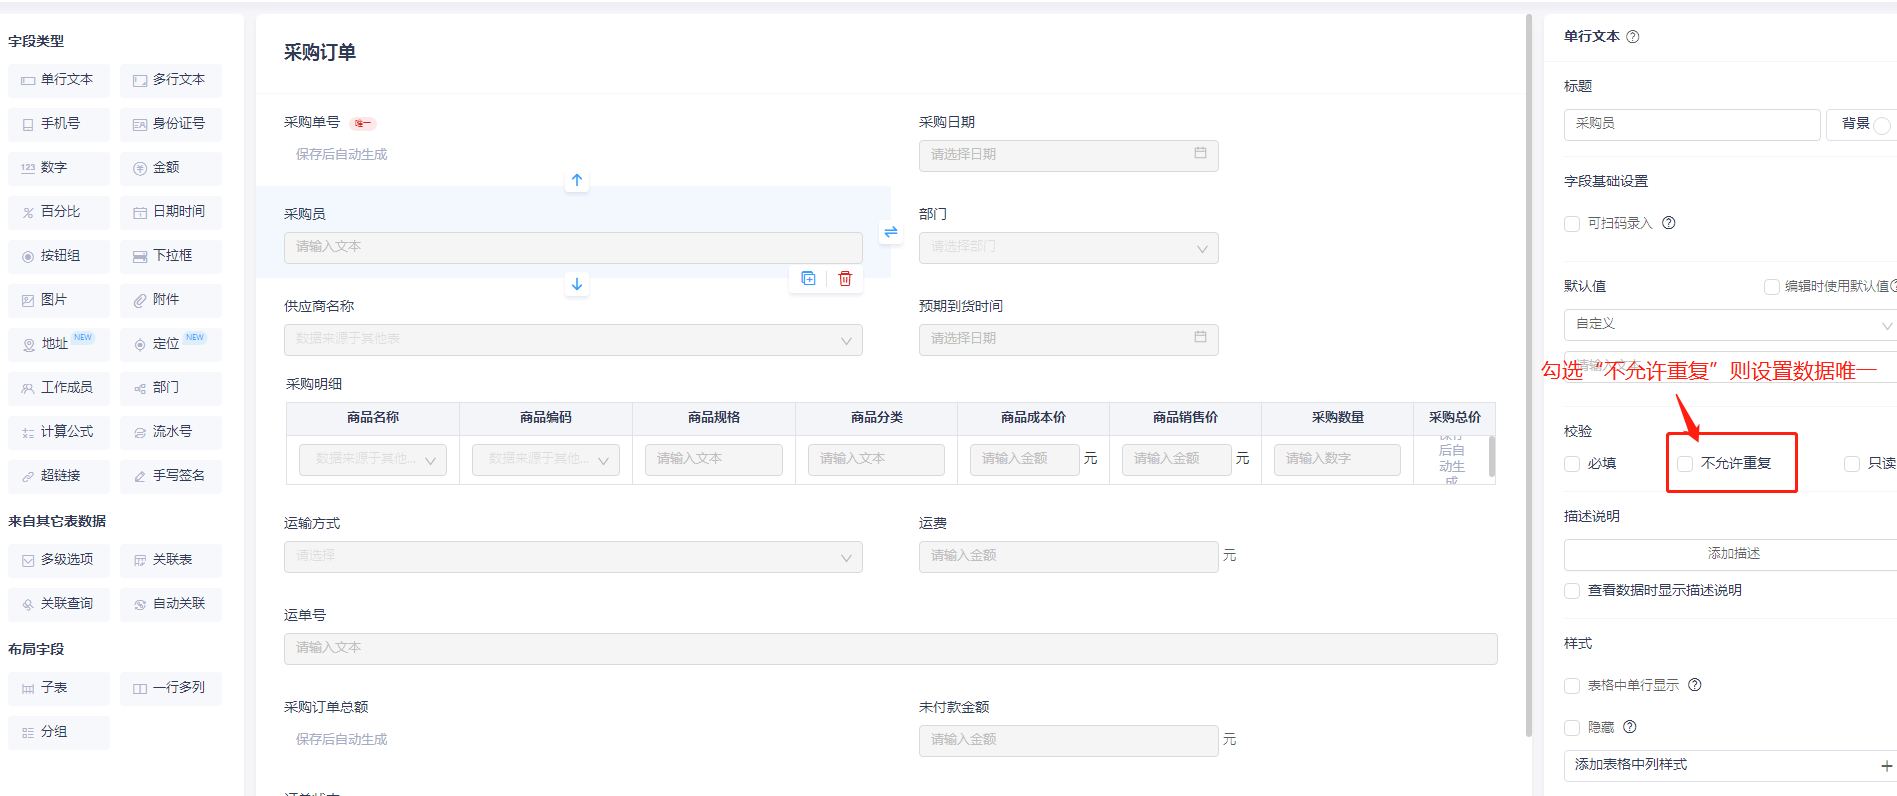Add the 关联查询 field type

pos(59,604)
